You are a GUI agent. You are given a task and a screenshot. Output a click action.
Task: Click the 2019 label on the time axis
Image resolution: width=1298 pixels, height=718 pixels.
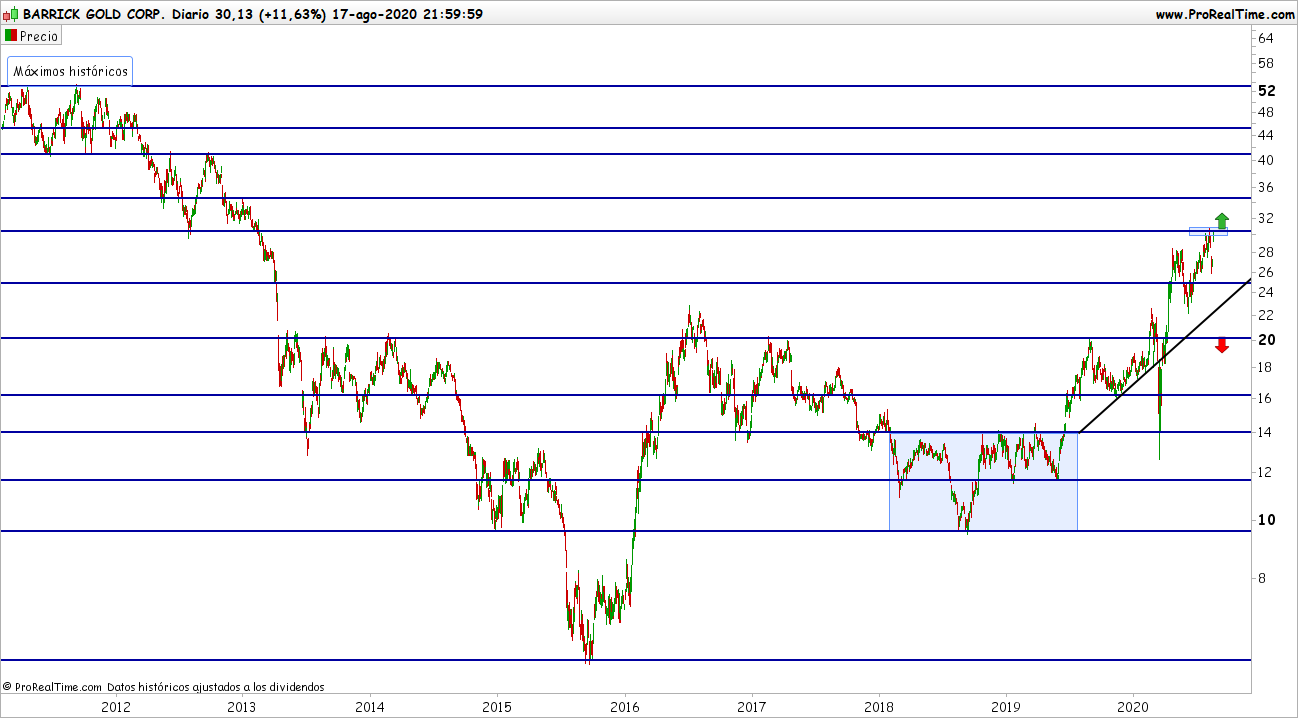[x=1006, y=707]
